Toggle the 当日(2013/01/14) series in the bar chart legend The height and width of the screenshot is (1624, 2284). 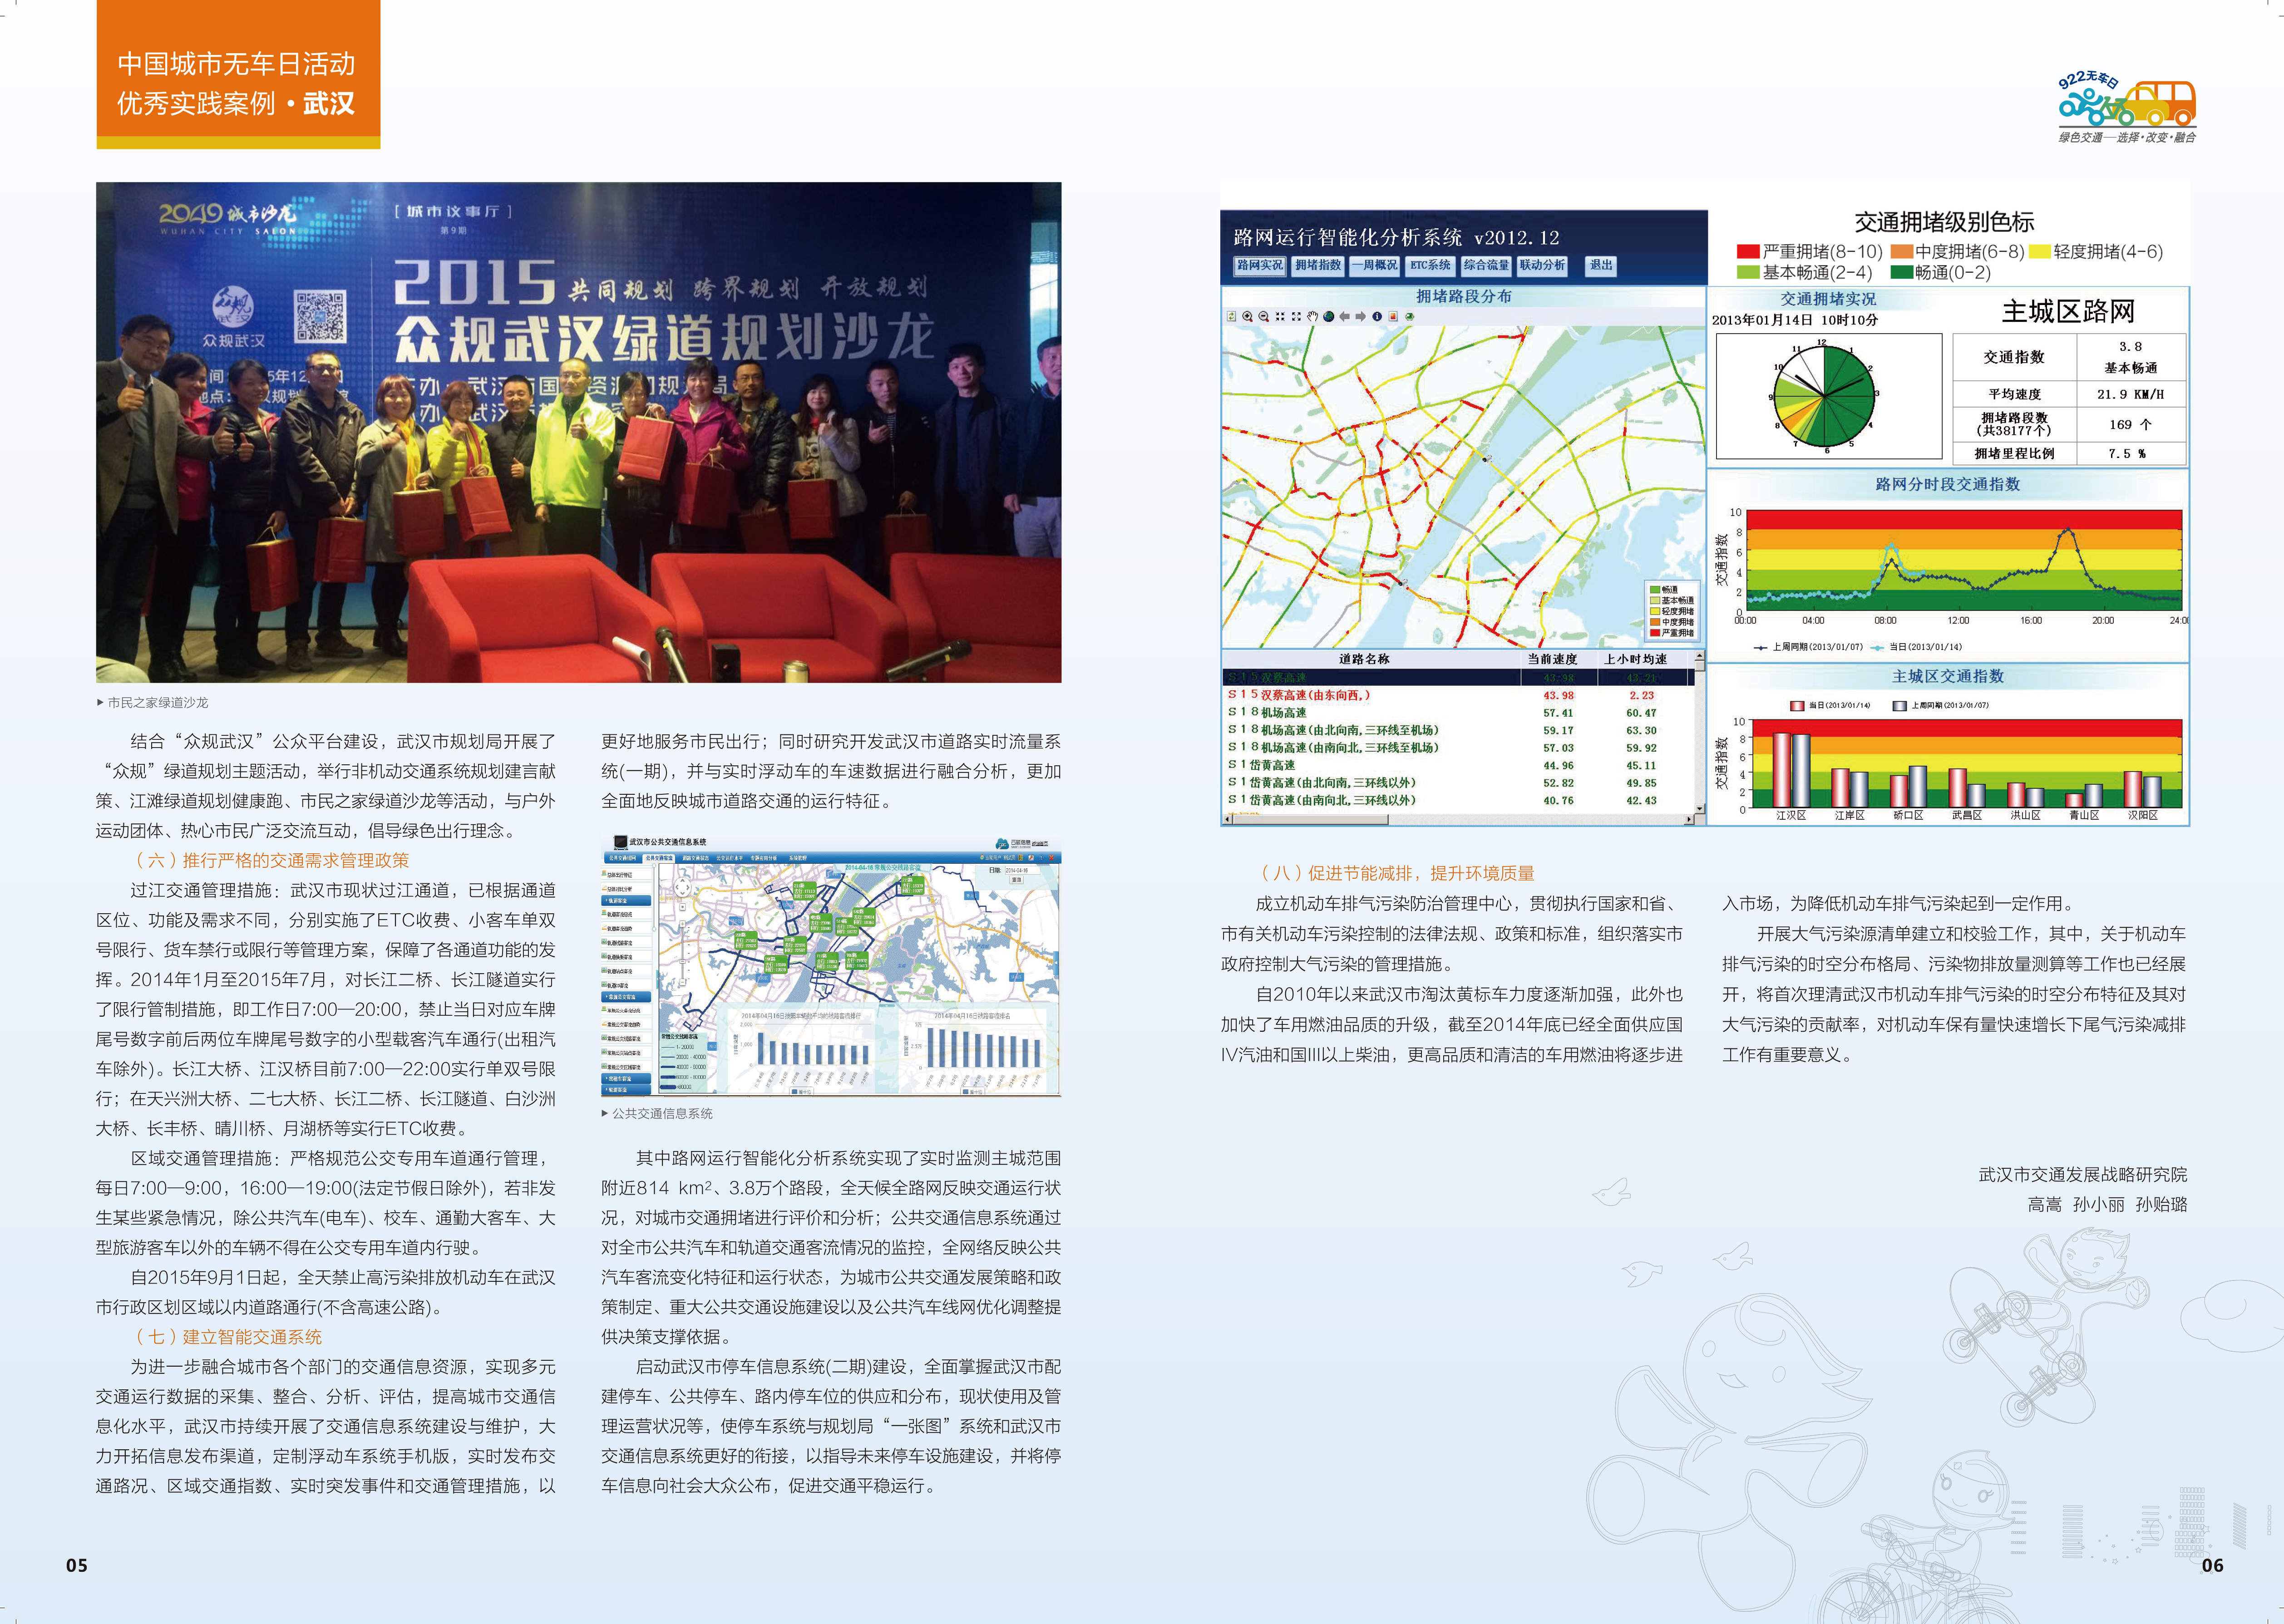[1830, 705]
